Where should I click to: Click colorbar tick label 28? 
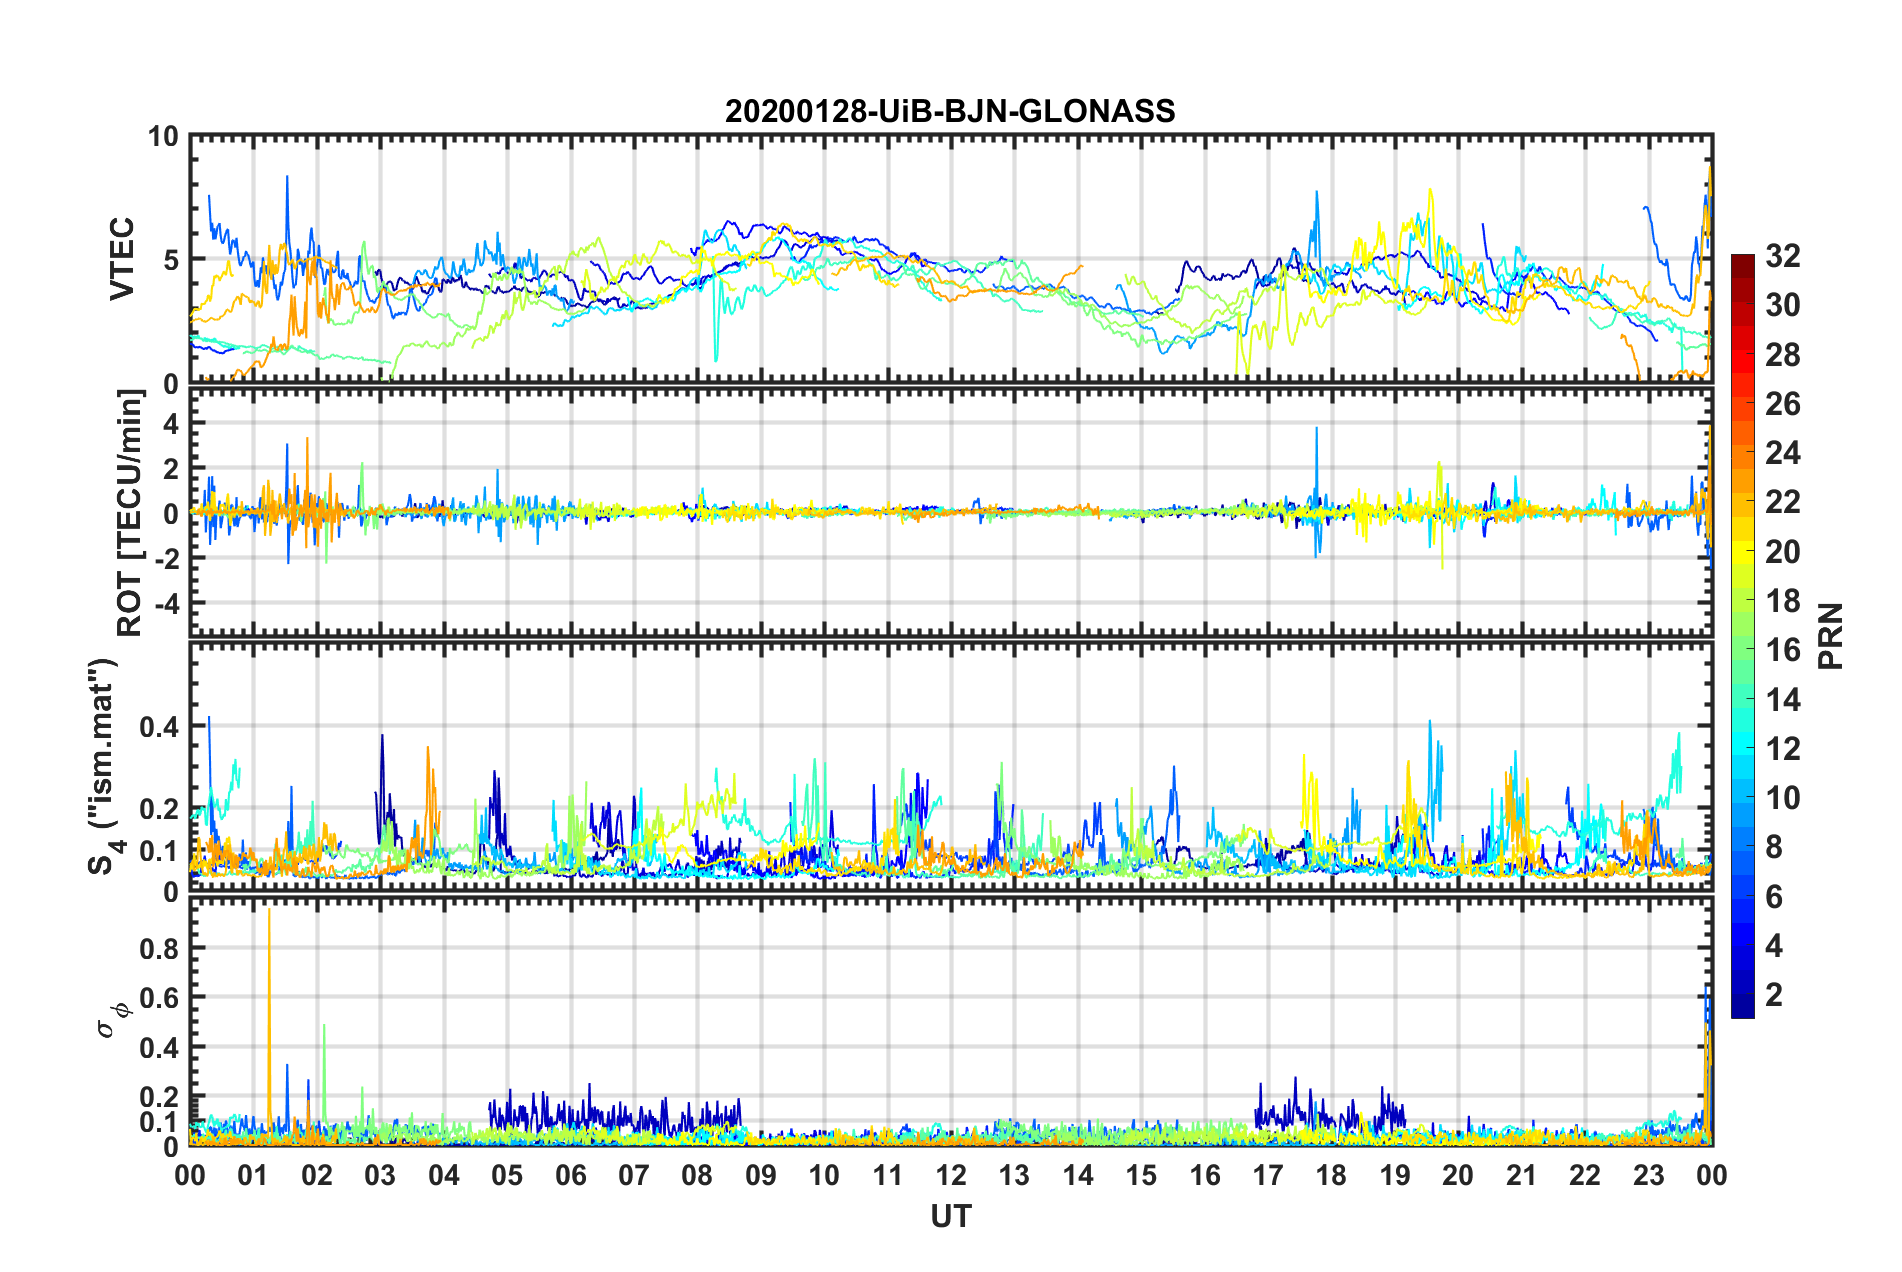click(1782, 355)
